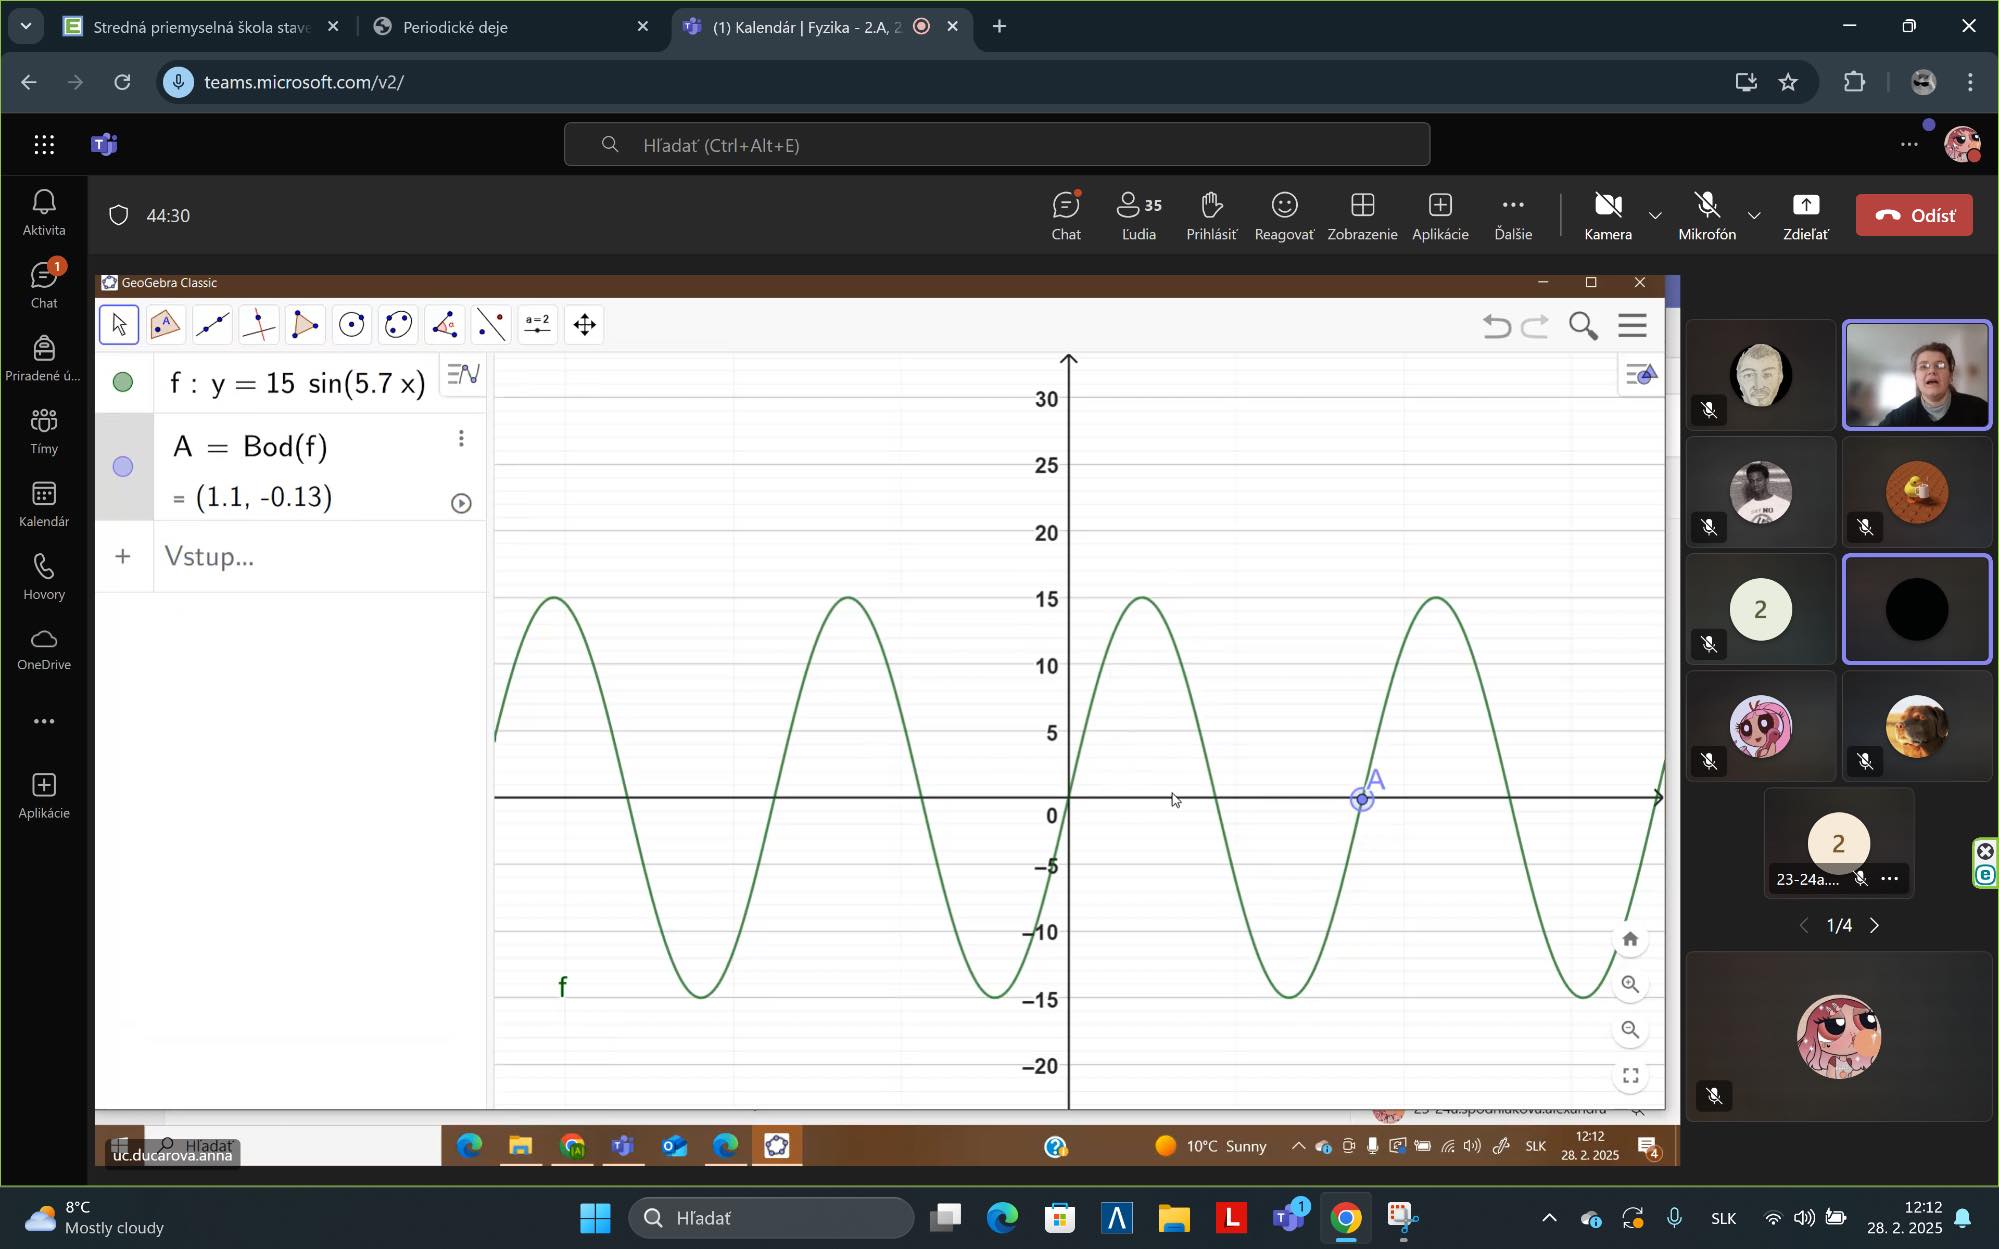Show more apps in Teams sidebar

pos(44,722)
